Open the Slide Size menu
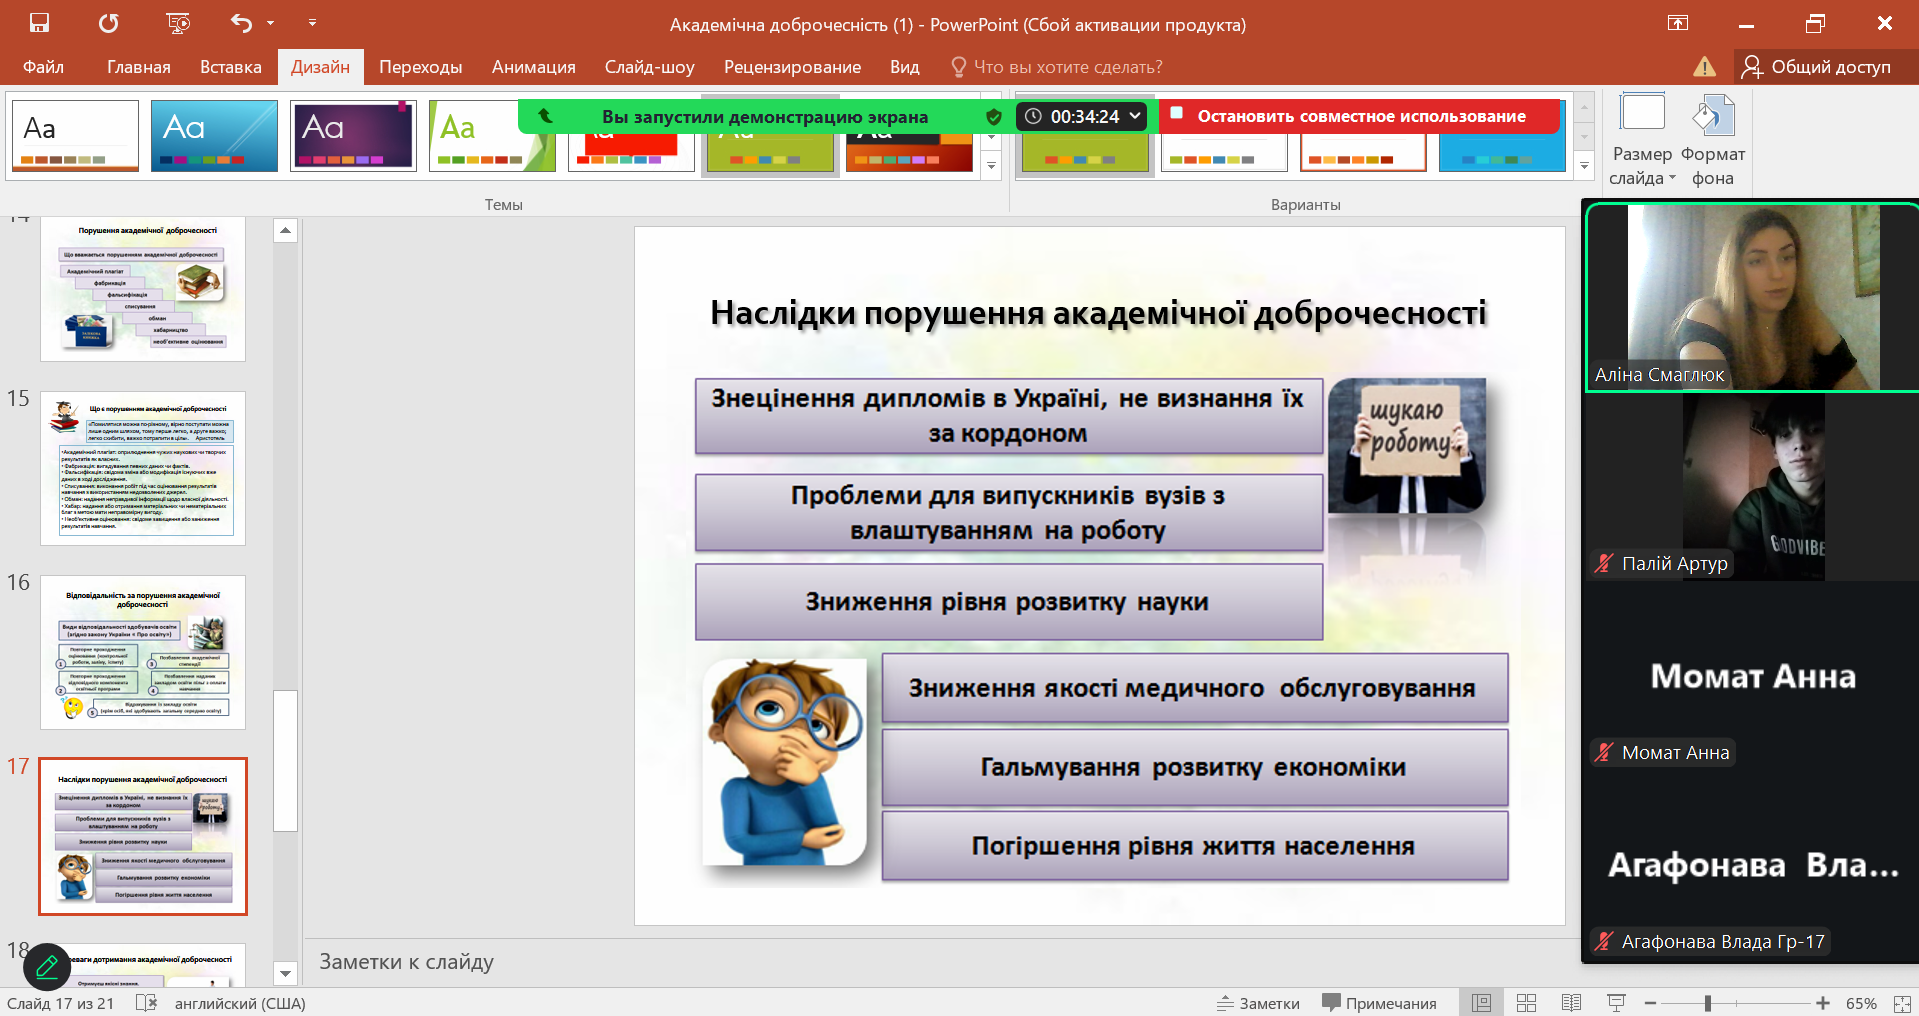 coord(1642,140)
